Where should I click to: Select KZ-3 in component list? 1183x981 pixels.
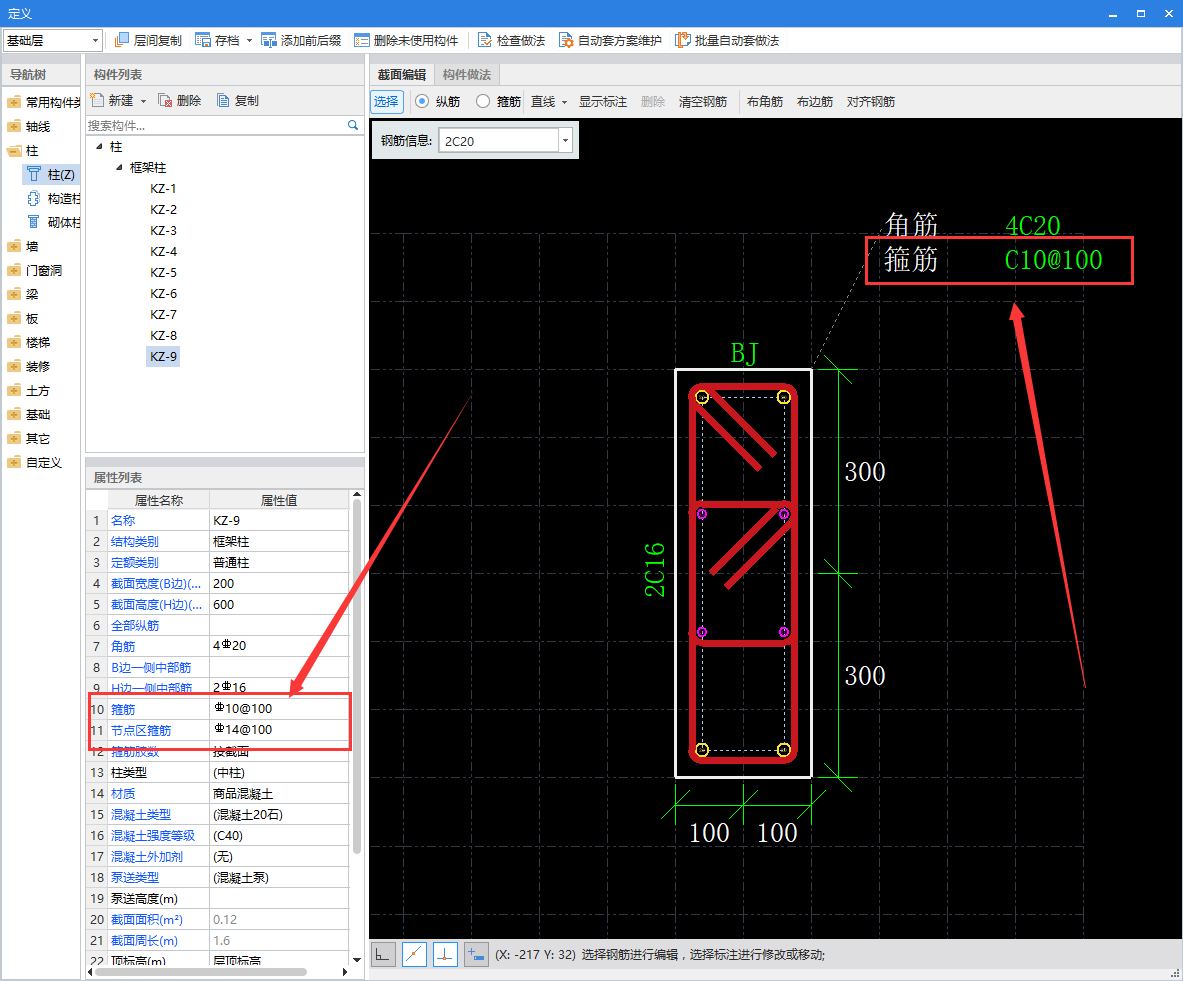click(x=163, y=230)
